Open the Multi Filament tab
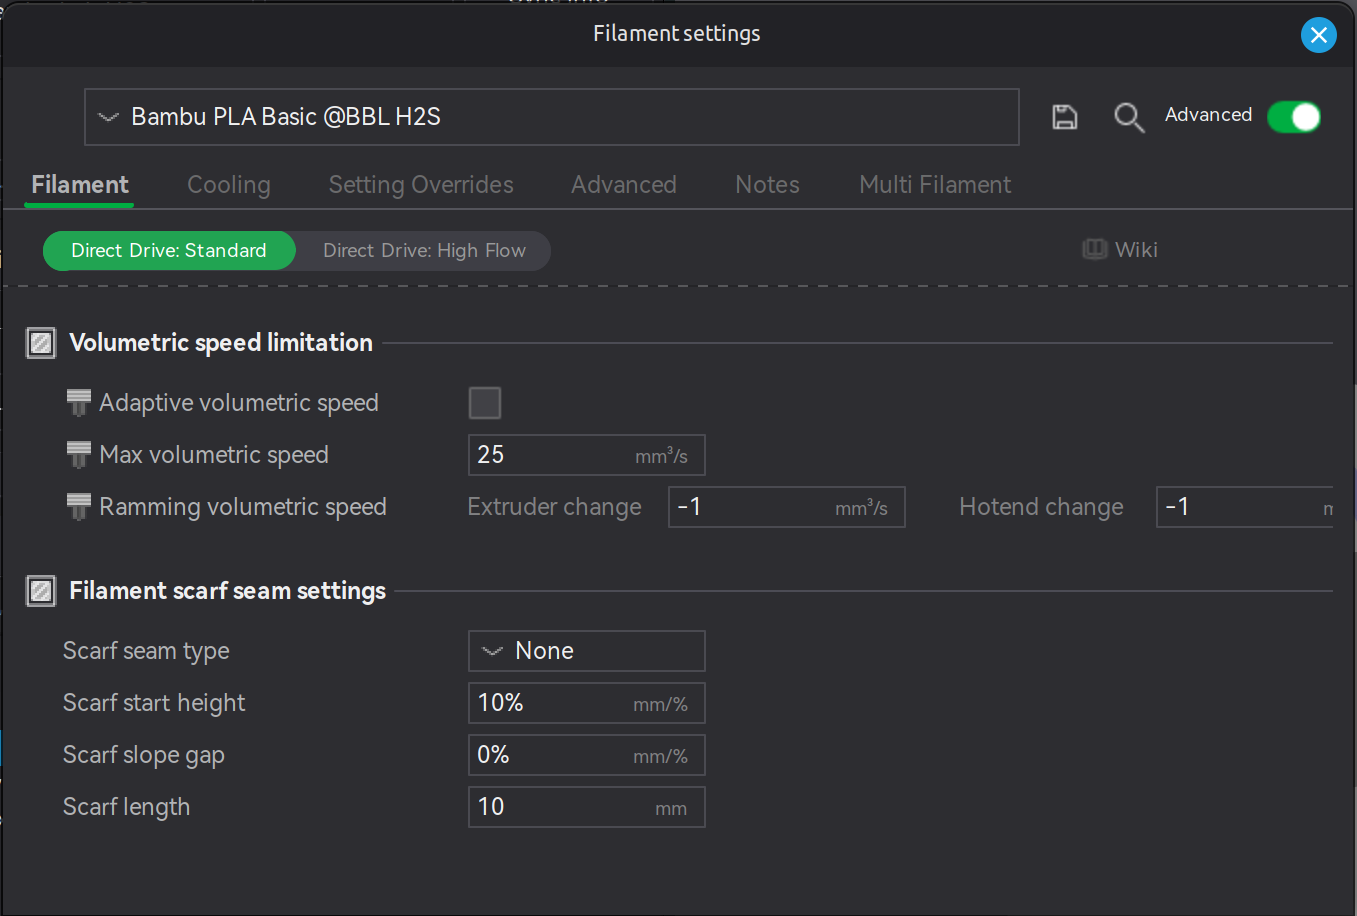Screen dimensions: 1357x916 935,185
